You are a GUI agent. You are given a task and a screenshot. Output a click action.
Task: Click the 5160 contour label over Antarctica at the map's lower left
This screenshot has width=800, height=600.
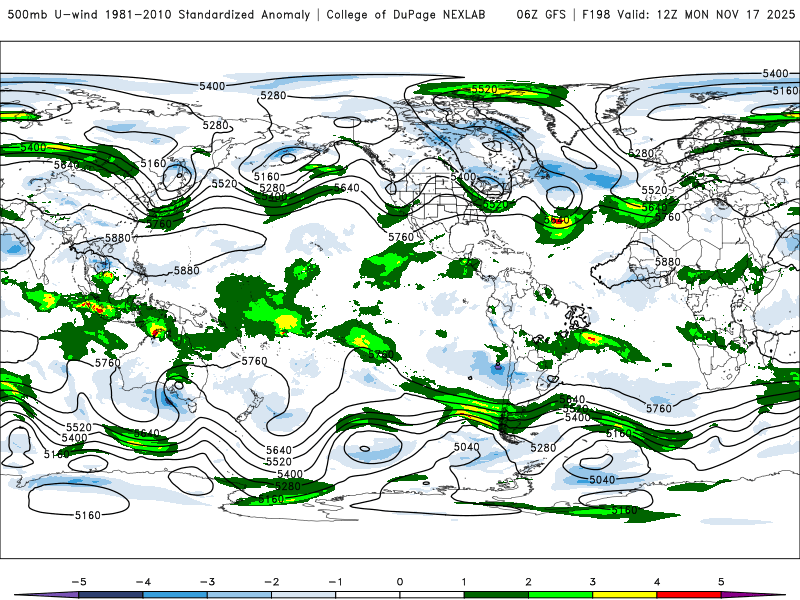click(x=88, y=515)
